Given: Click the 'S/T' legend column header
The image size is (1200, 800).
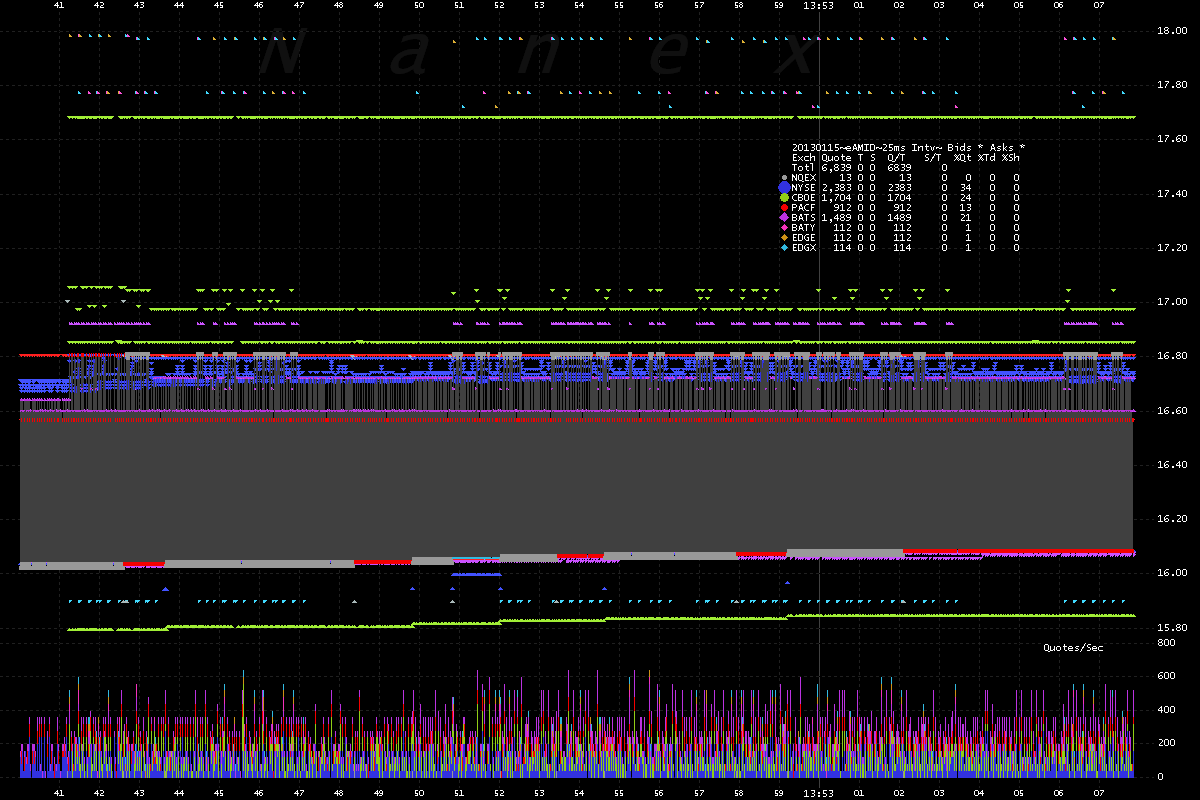Looking at the screenshot, I should click(932, 157).
